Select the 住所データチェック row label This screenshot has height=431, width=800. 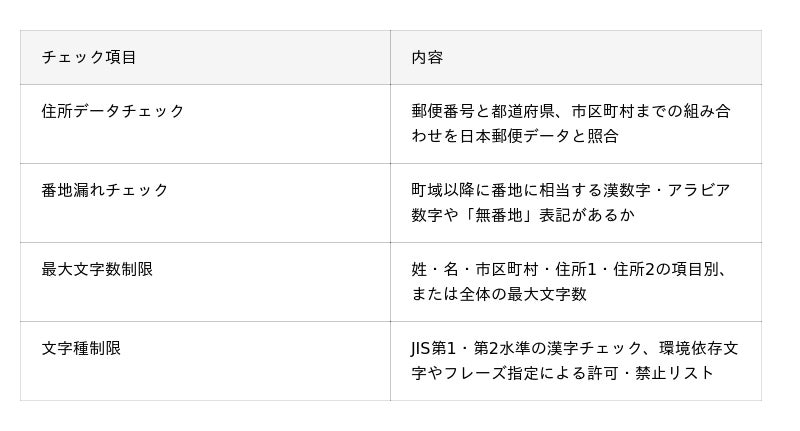(x=113, y=111)
